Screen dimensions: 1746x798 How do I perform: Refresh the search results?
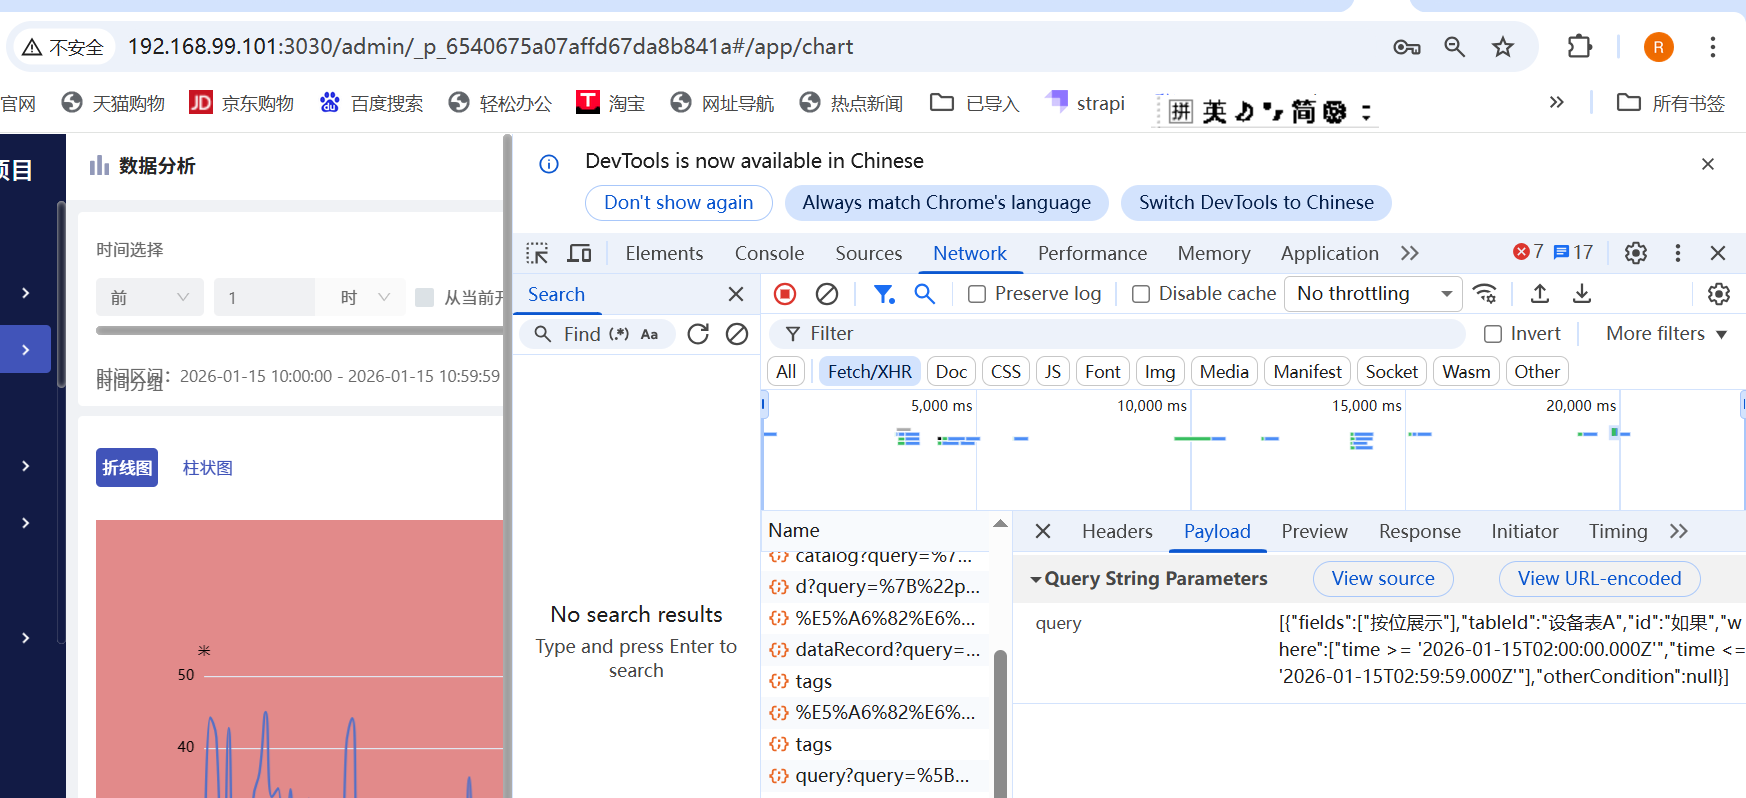[x=698, y=334]
